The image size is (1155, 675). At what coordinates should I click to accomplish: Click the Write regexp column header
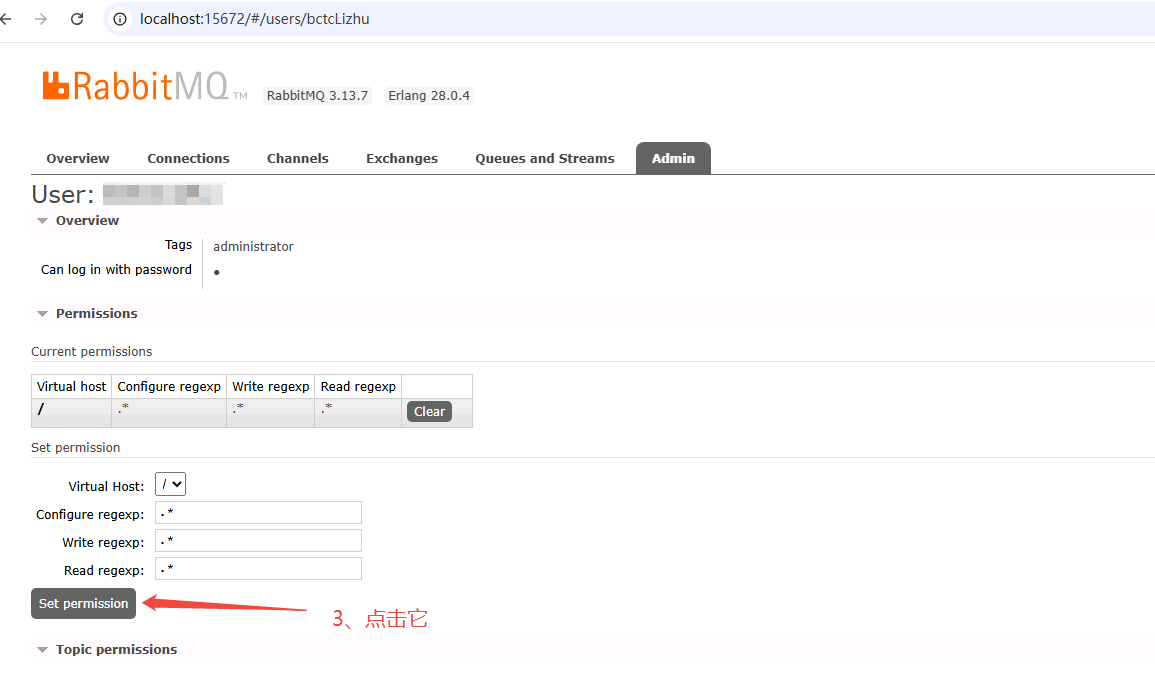coord(271,387)
